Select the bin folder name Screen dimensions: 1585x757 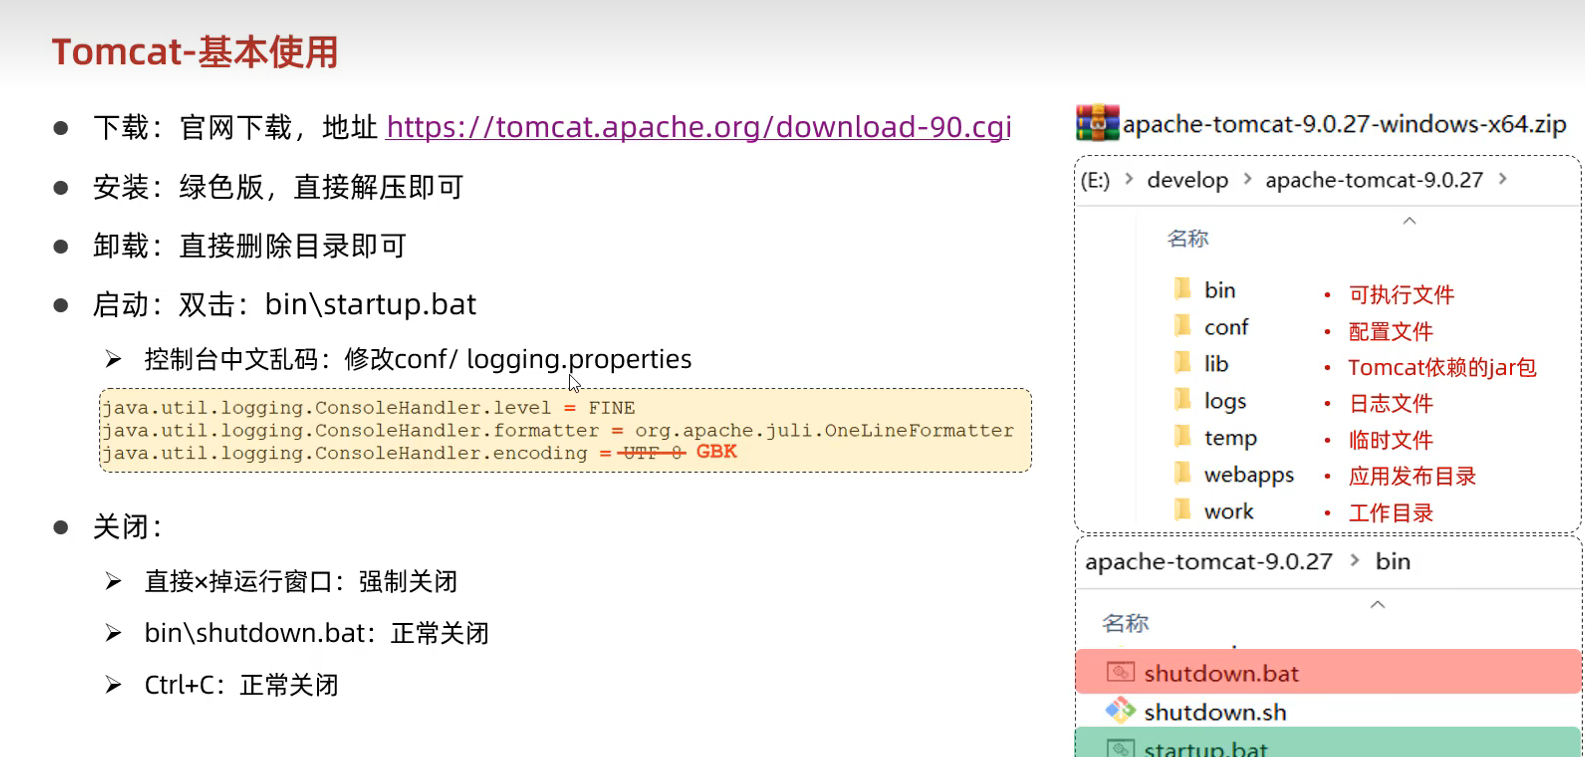(1220, 290)
